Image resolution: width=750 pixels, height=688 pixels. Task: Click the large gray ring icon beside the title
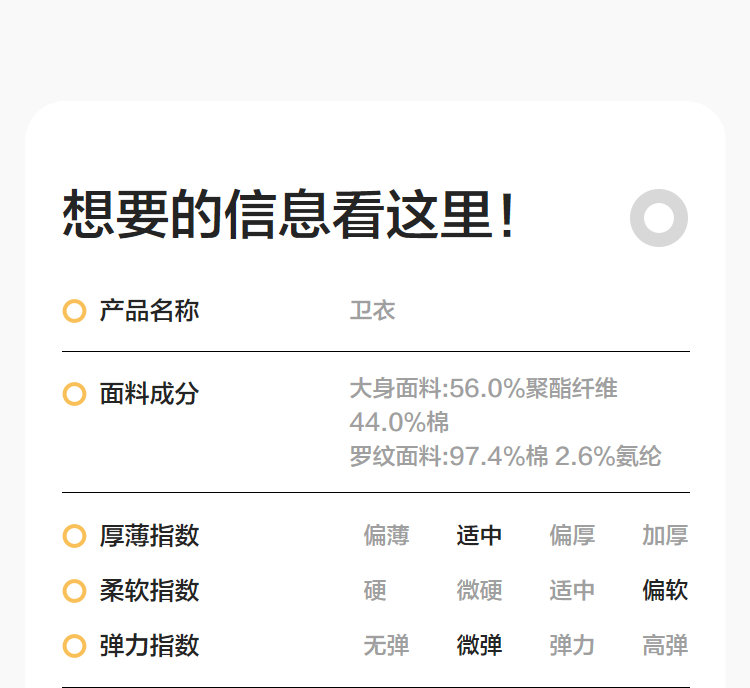659,218
